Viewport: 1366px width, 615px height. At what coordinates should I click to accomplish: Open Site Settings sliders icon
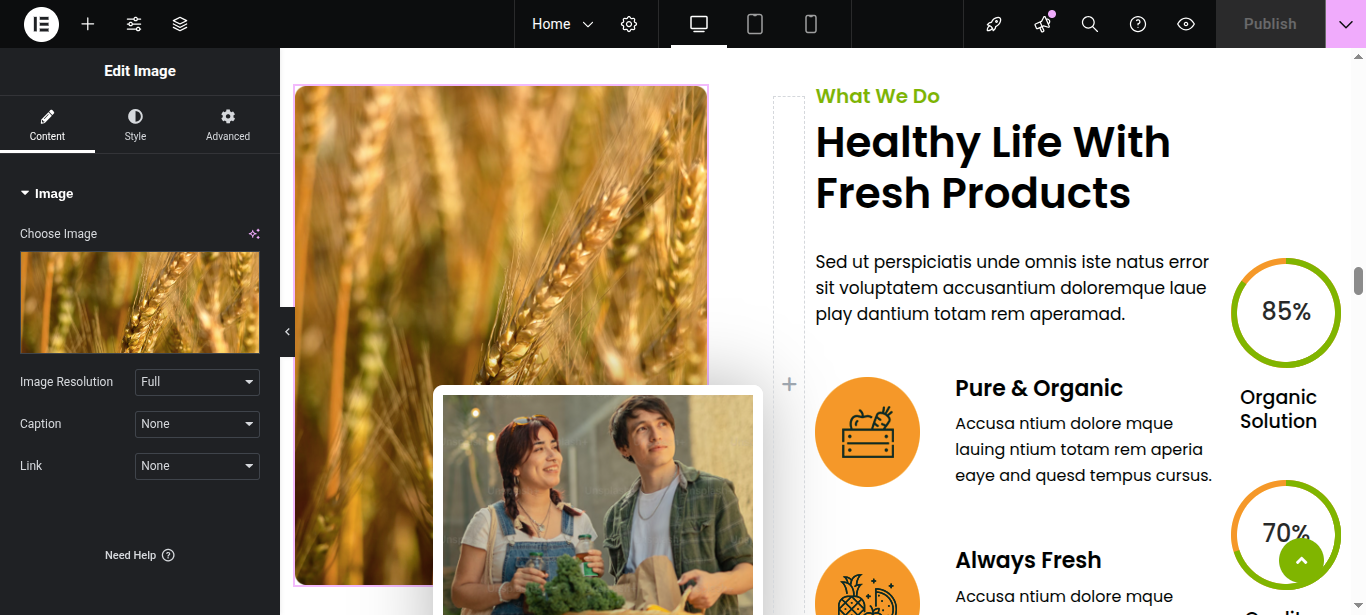[134, 24]
